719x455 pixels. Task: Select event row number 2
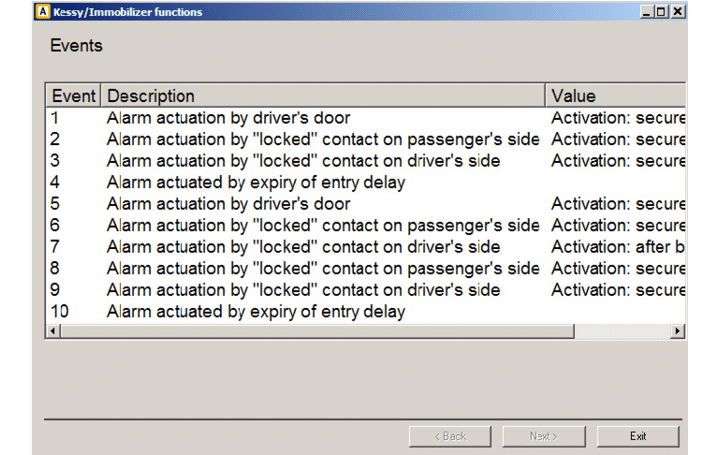tap(322, 139)
